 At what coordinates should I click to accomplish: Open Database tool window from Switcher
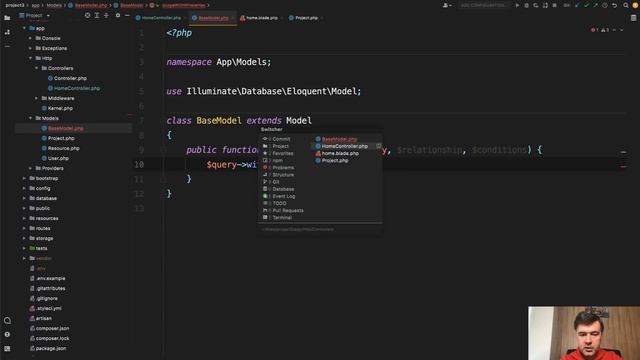pyautogui.click(x=283, y=189)
